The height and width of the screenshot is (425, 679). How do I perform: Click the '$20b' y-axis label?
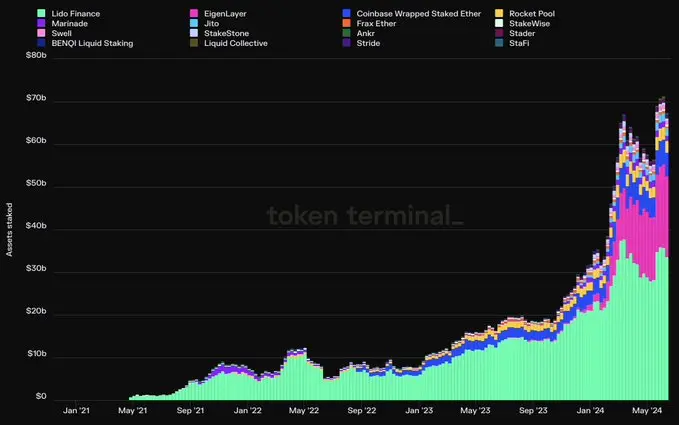36,311
